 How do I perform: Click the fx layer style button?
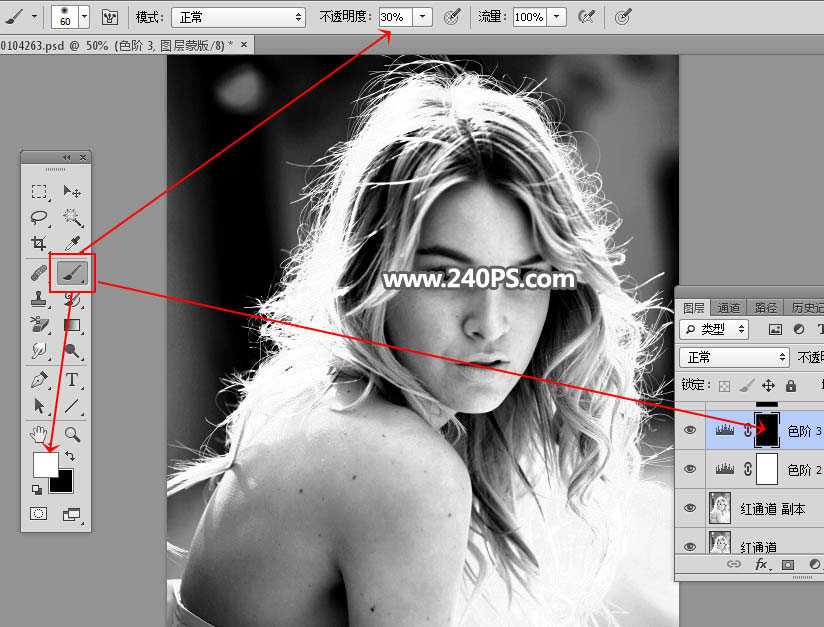[761, 565]
